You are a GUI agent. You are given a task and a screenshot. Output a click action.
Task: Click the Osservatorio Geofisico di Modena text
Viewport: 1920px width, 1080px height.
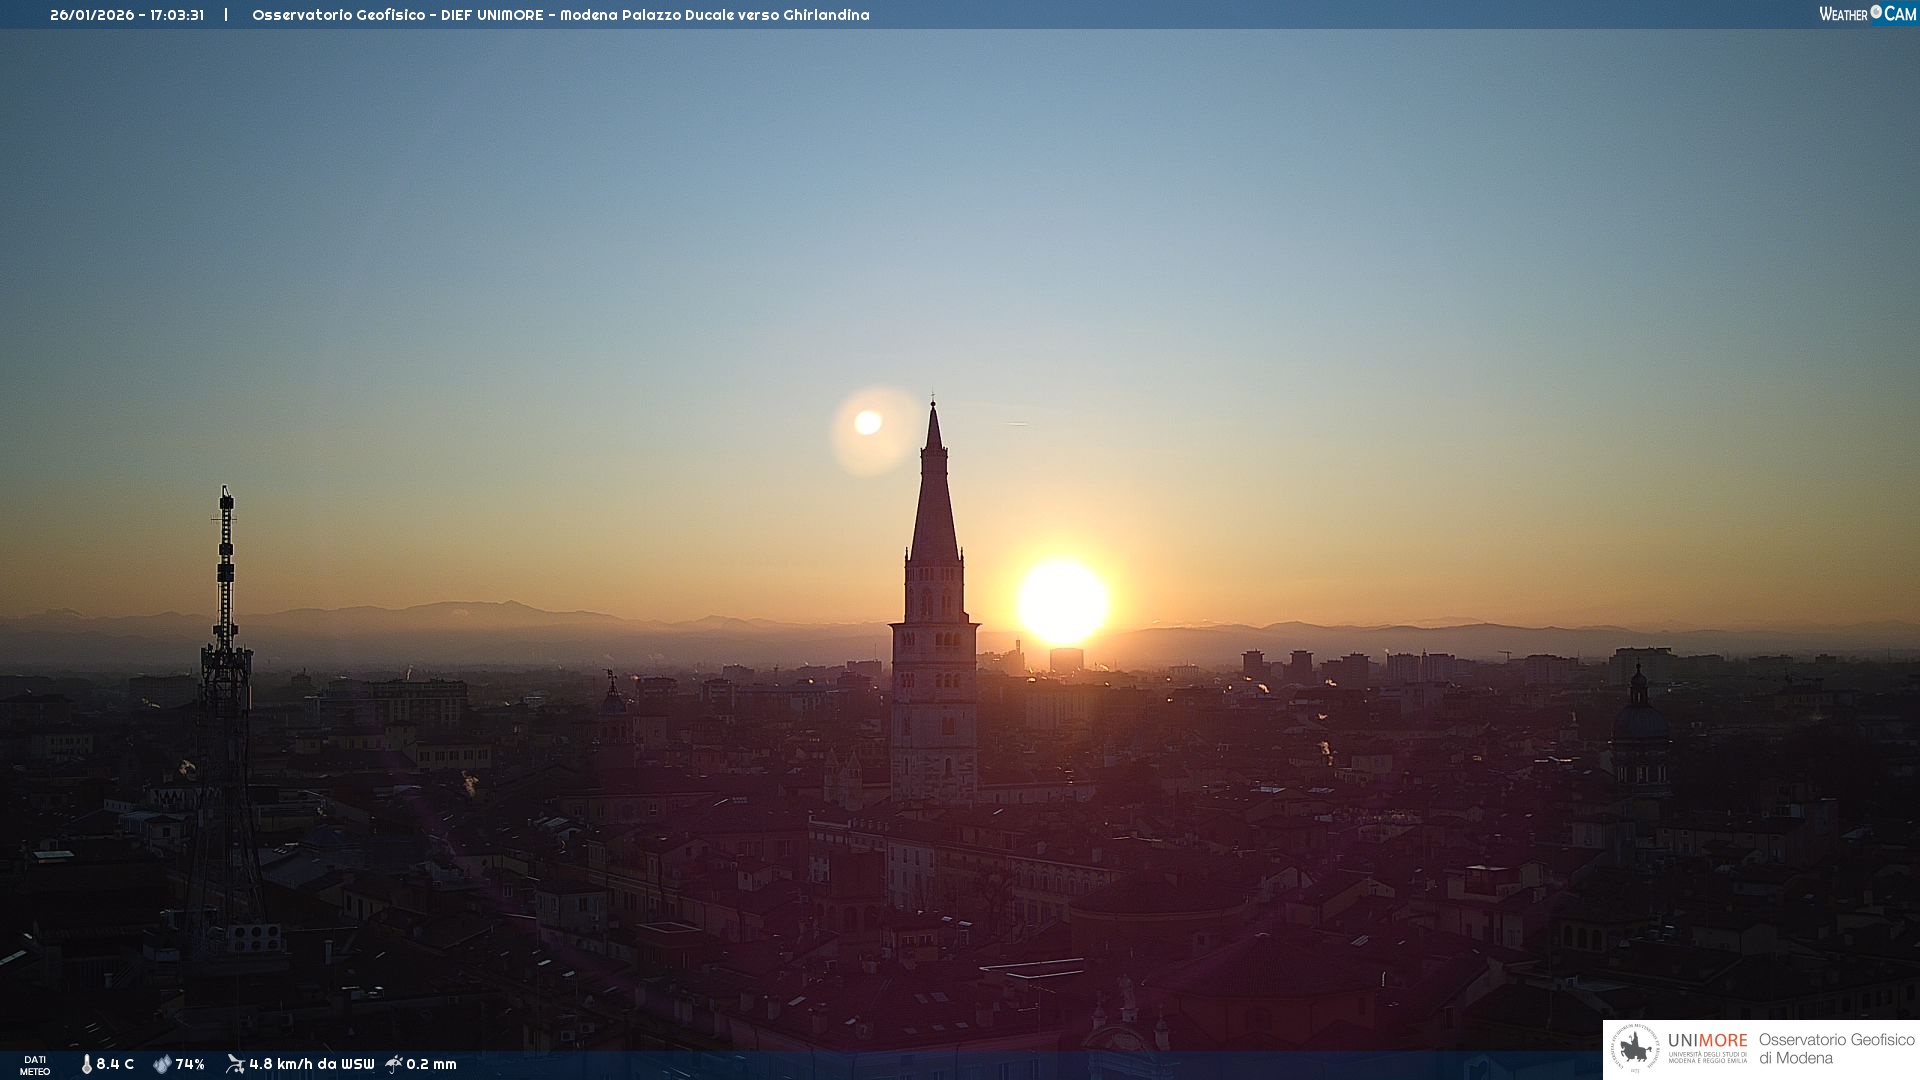[1836, 1049]
